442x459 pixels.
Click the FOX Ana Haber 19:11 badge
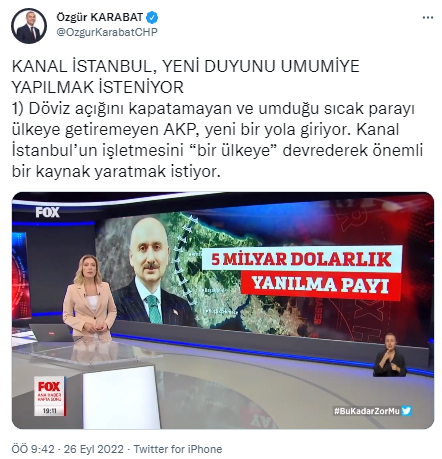(49, 396)
